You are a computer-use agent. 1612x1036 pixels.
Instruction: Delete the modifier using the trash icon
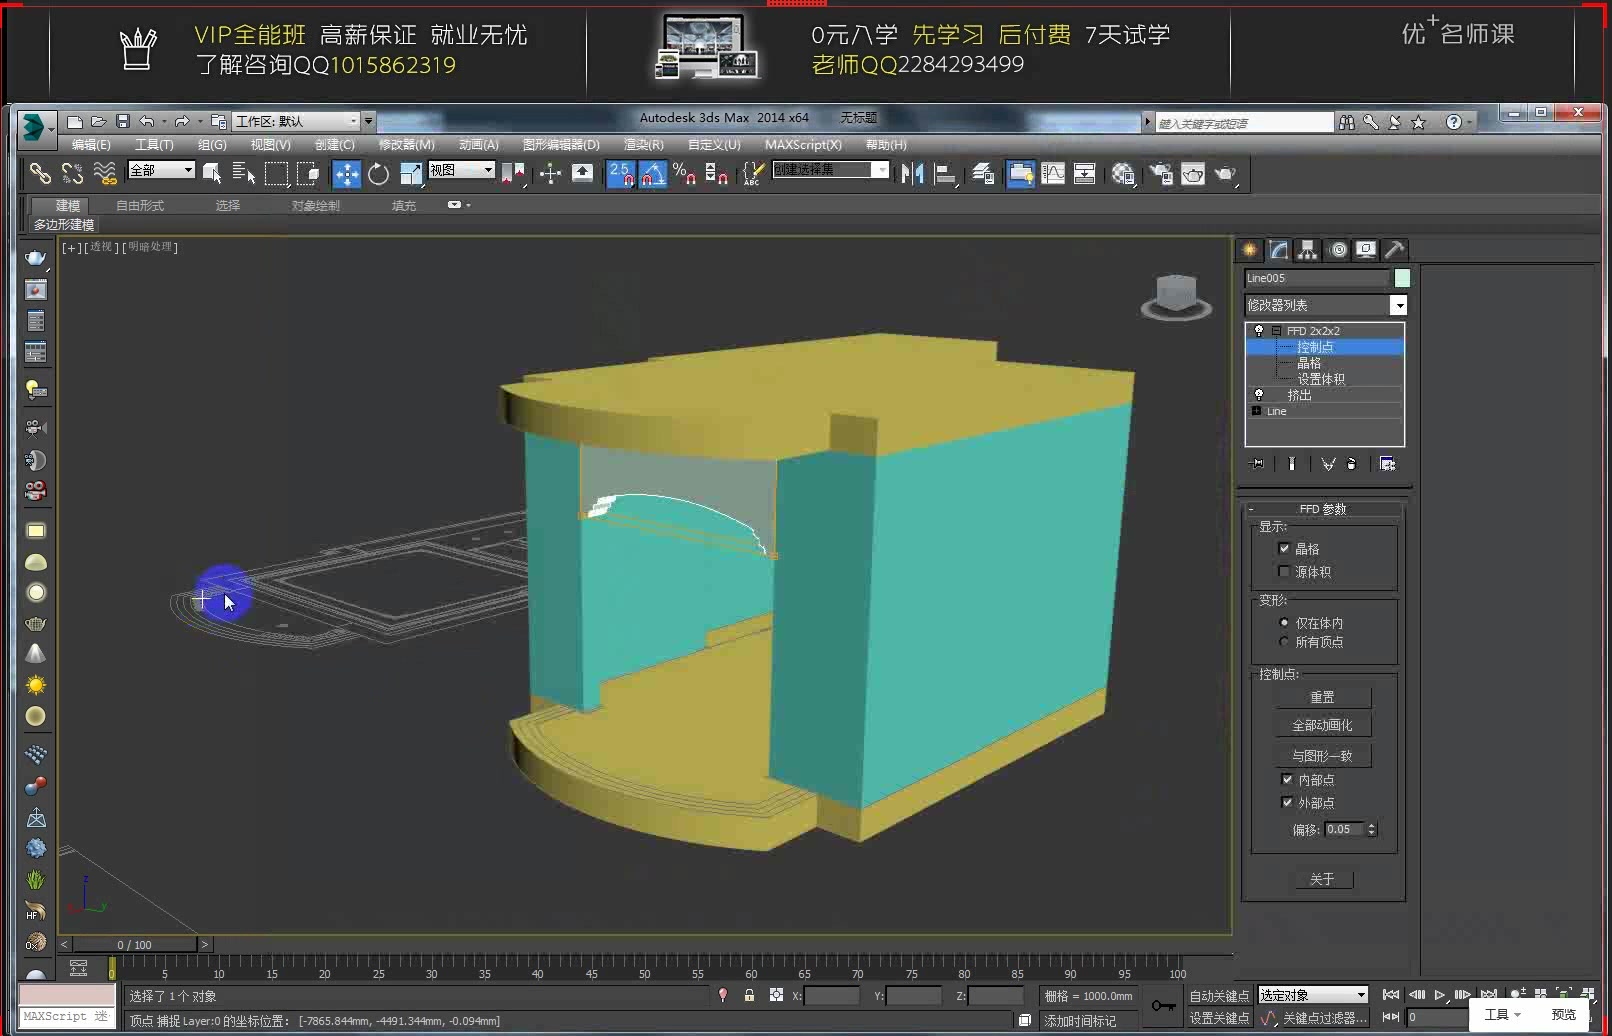(1351, 463)
